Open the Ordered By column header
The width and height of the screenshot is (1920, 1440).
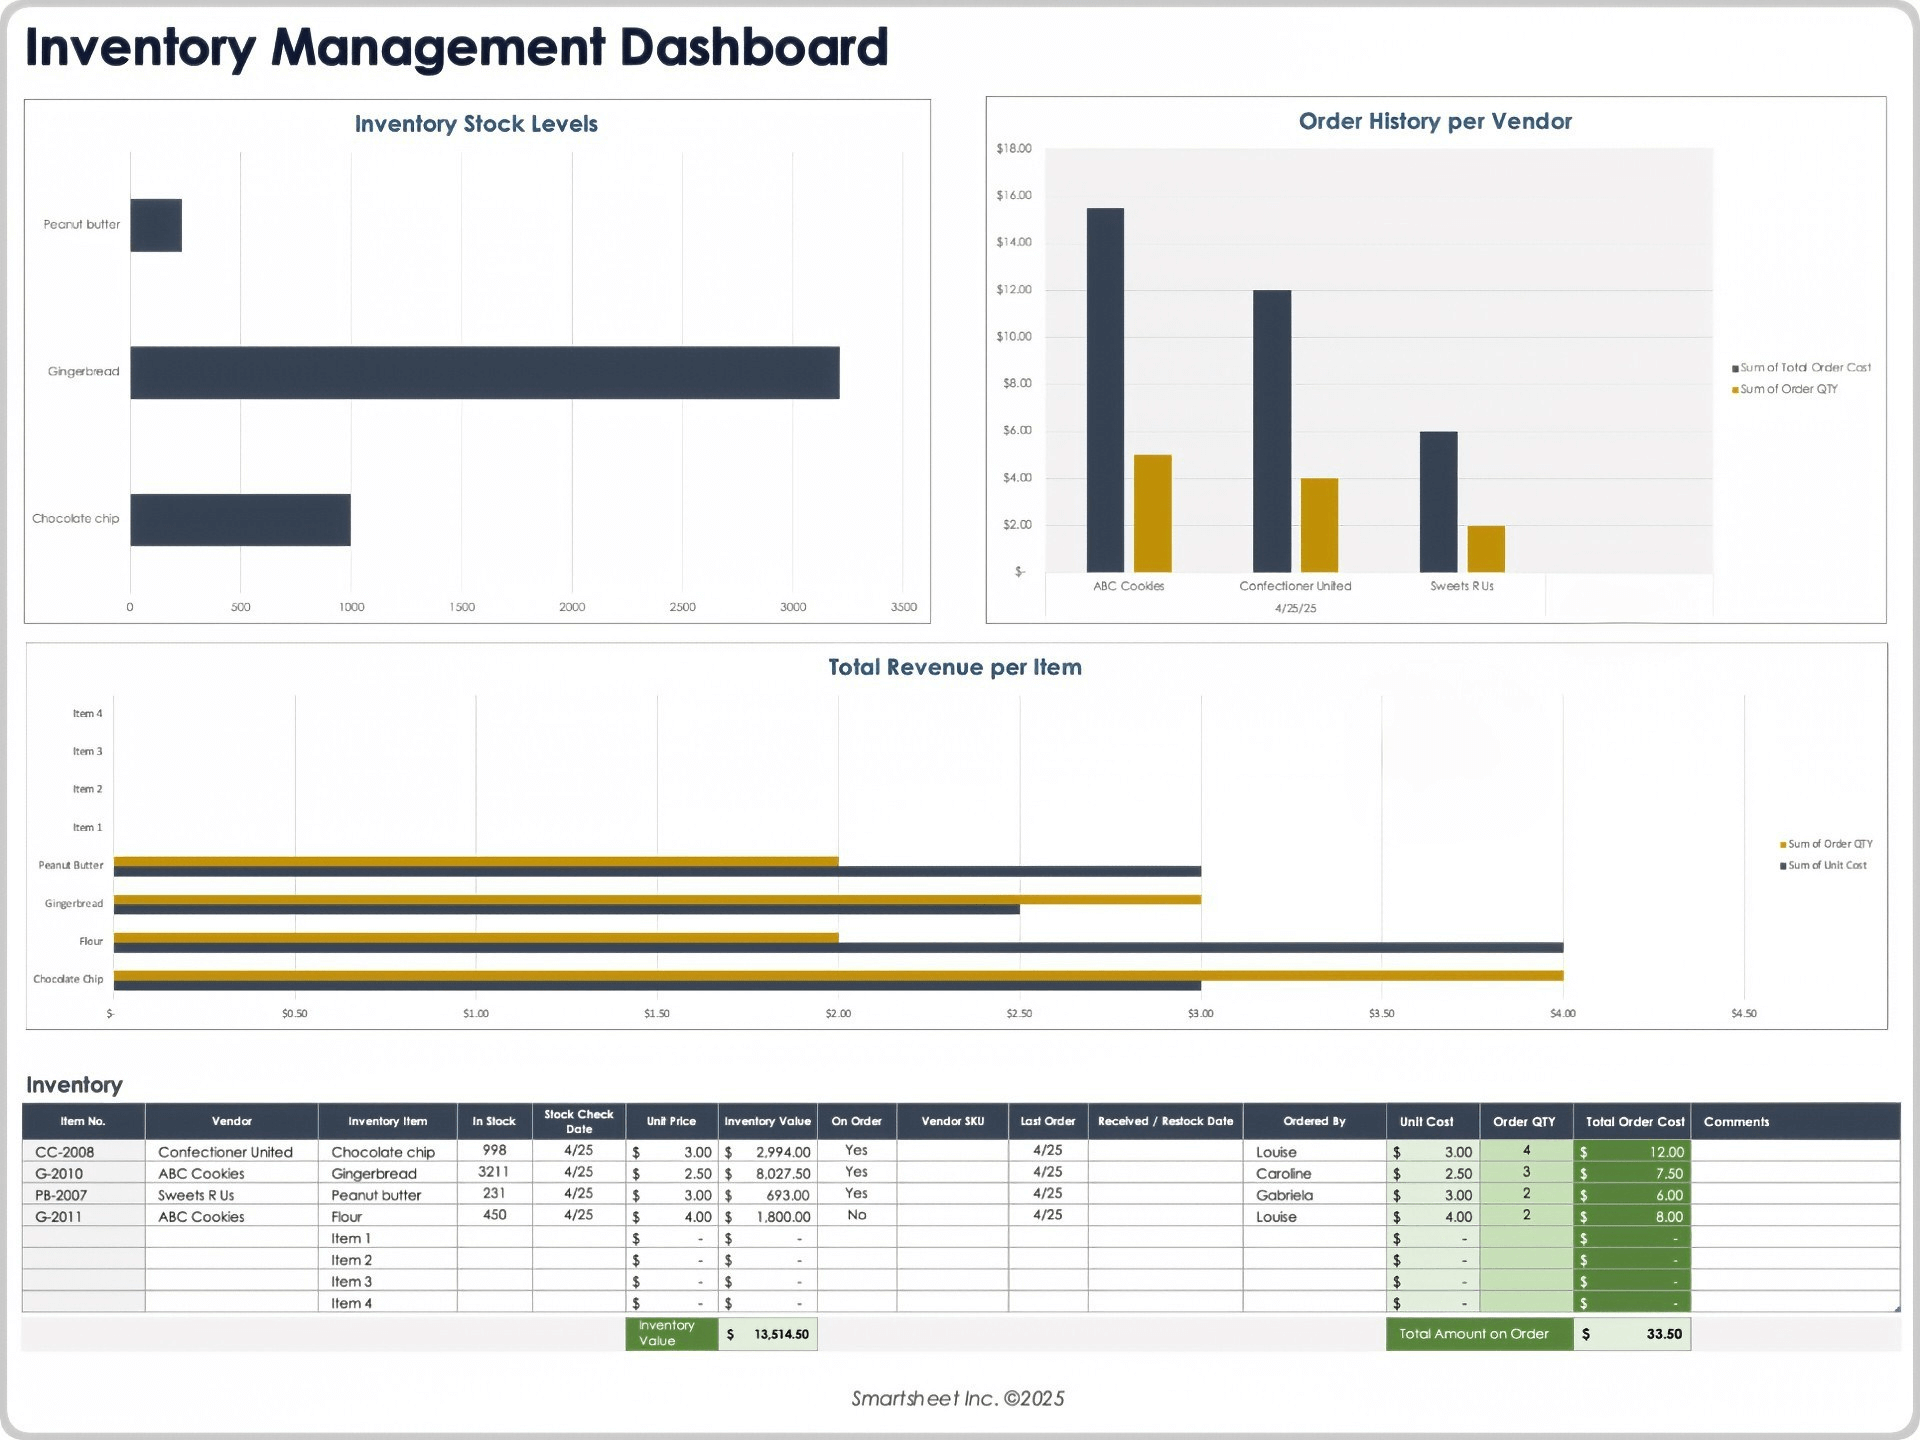click(1313, 1121)
